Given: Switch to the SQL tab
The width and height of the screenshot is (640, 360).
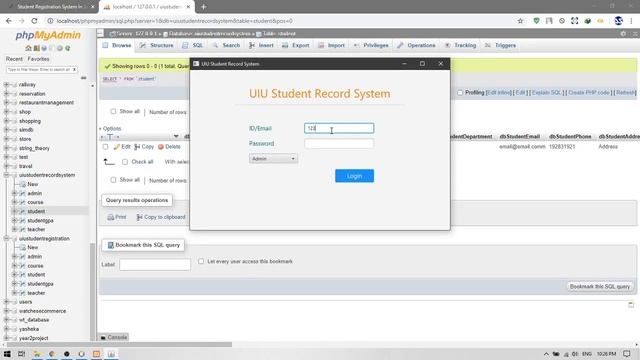Looking at the screenshot, I should click(x=193, y=45).
